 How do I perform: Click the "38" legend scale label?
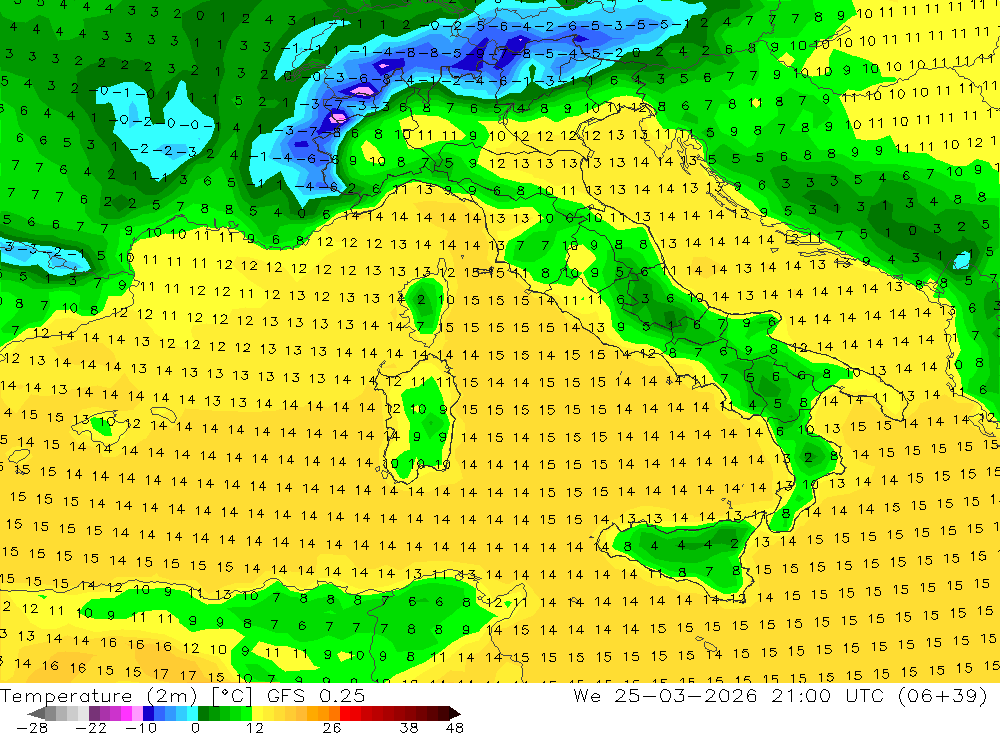click(x=409, y=727)
